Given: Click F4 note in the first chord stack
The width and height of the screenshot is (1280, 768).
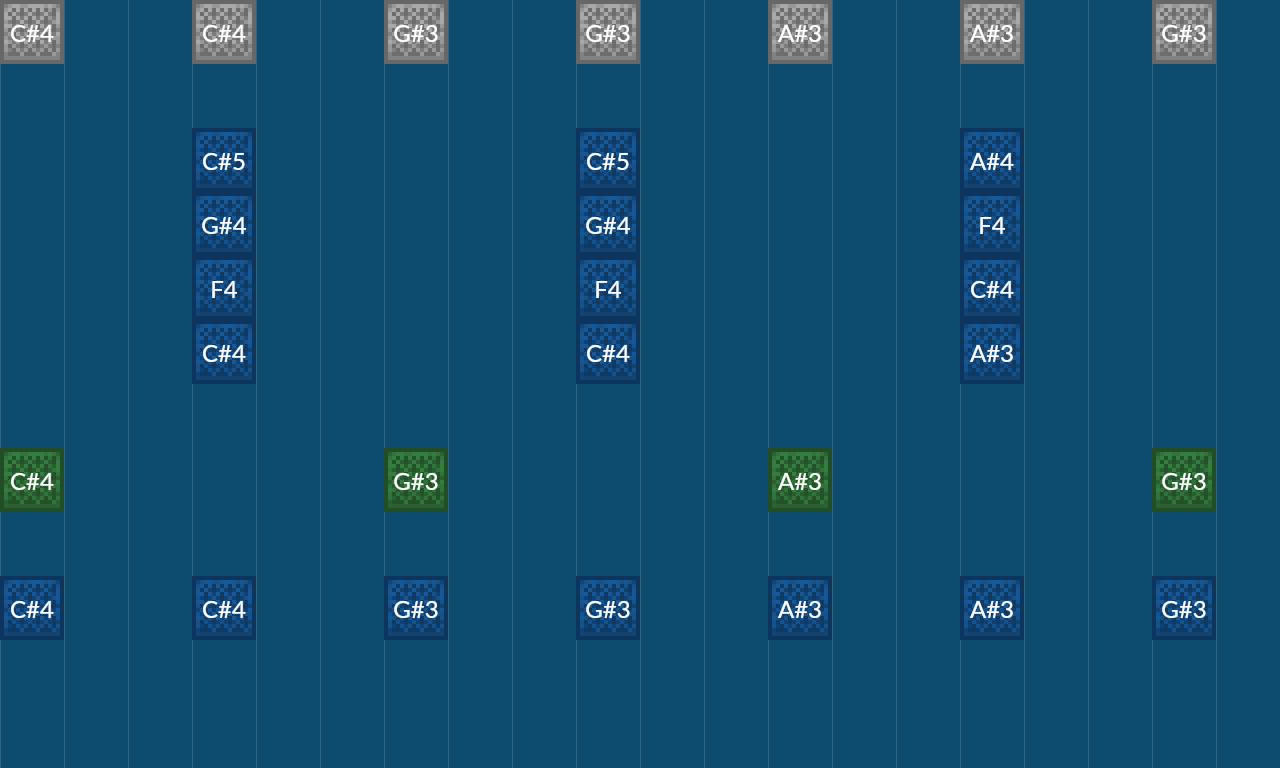Looking at the screenshot, I should (x=224, y=288).
